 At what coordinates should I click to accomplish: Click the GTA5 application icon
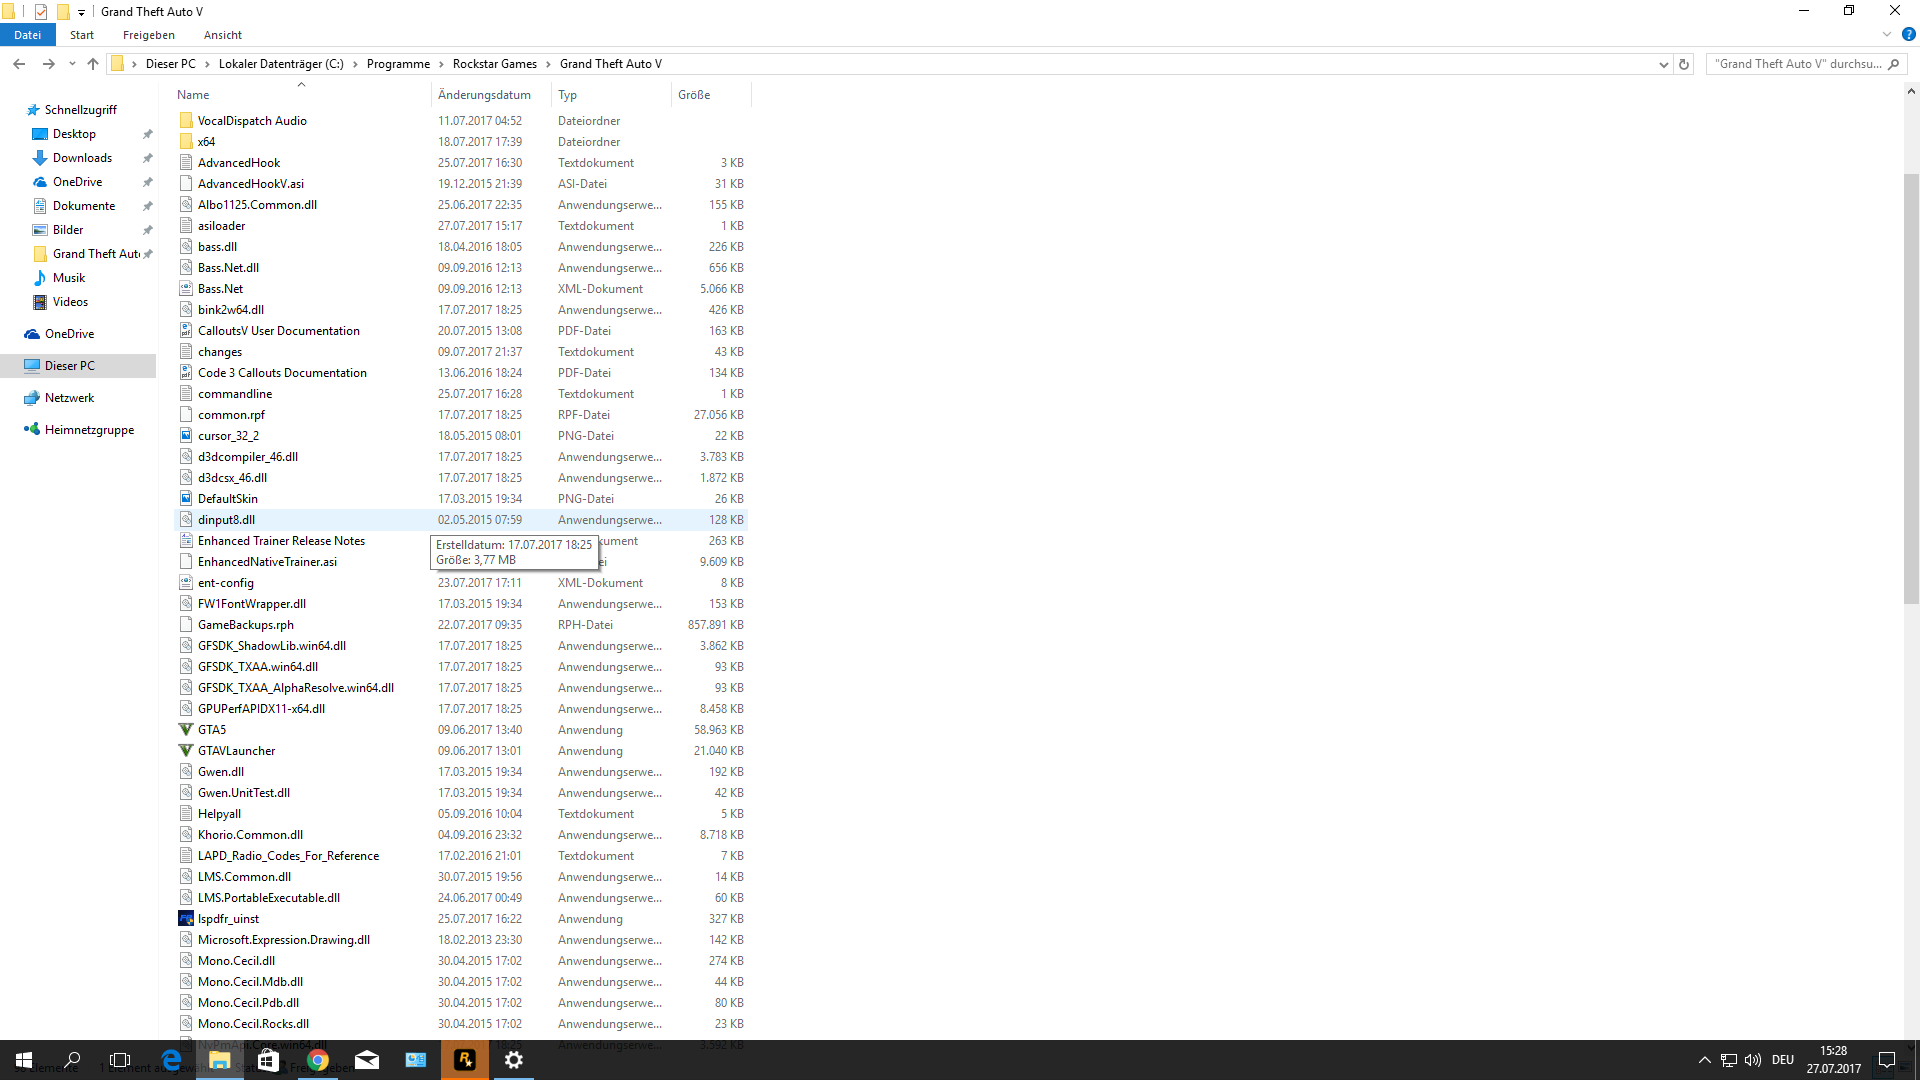click(x=186, y=730)
